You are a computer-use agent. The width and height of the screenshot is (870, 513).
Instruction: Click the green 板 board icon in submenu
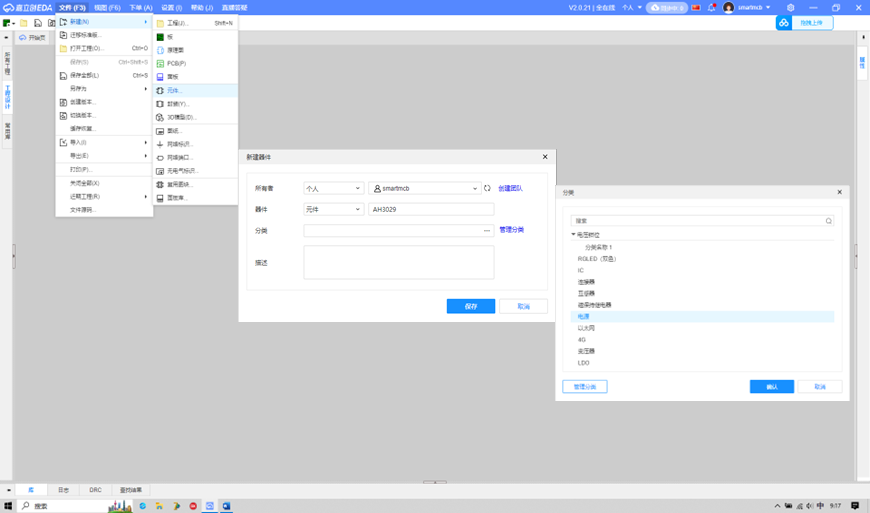(x=160, y=37)
